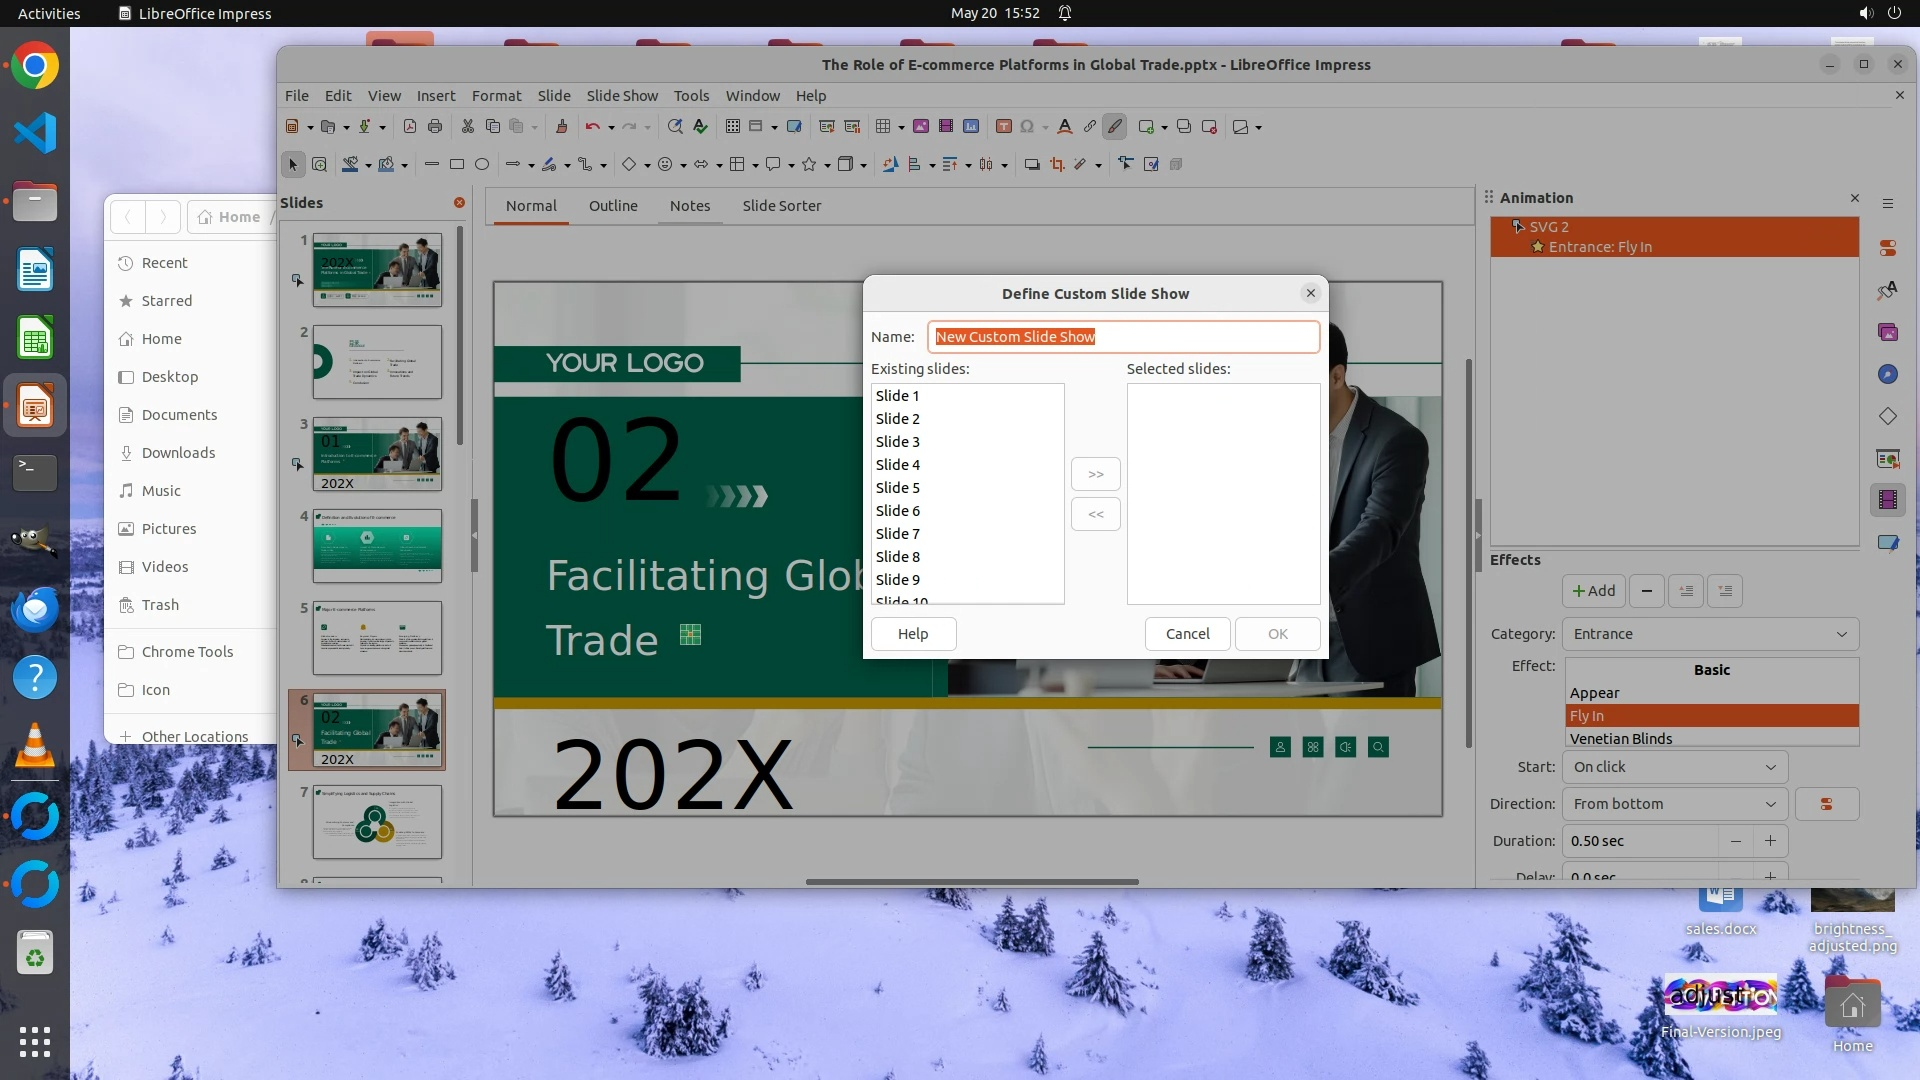1920x1080 pixels.
Task: Open the Category dropdown showing Entrance
Action: pos(1710,634)
